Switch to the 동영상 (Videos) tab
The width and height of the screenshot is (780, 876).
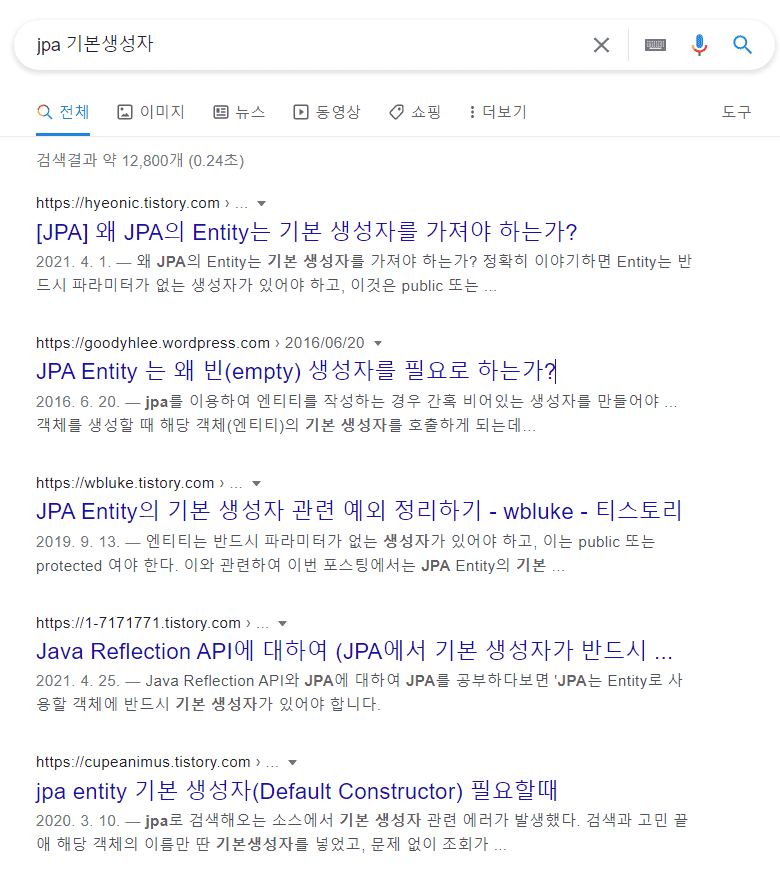click(x=327, y=112)
